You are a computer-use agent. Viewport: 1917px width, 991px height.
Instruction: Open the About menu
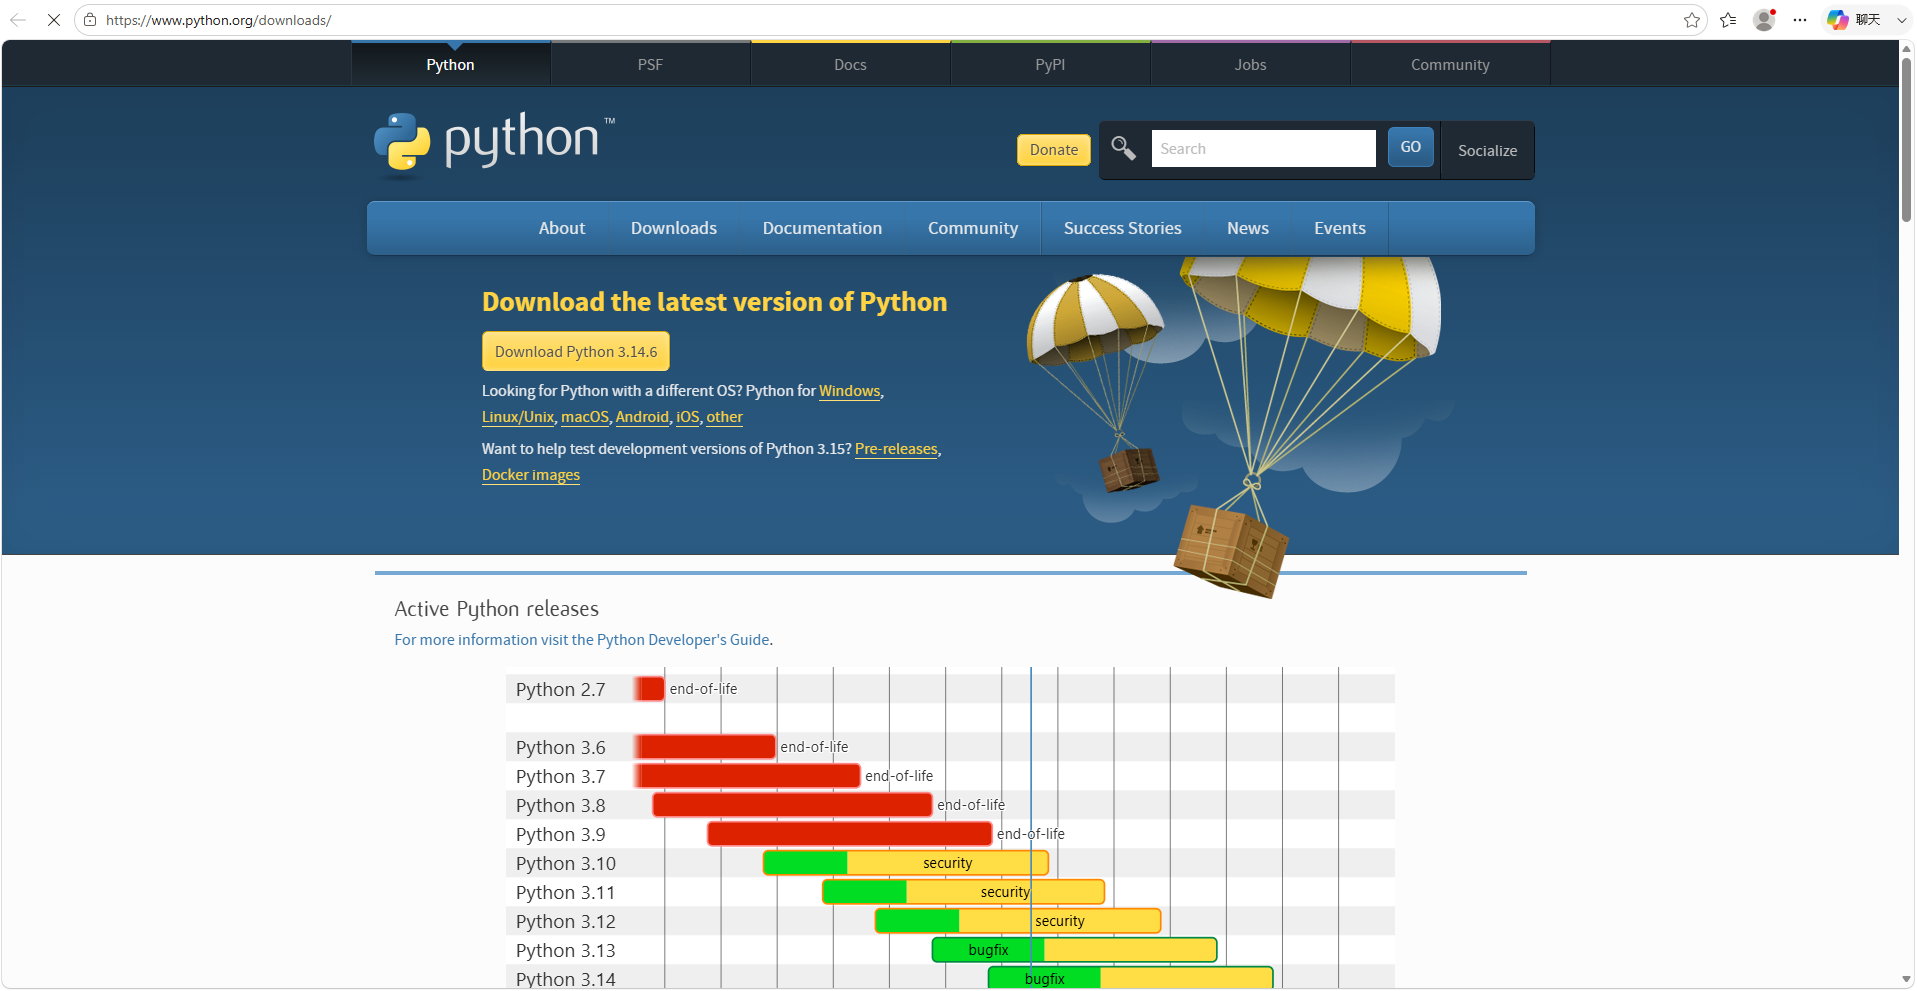(562, 228)
